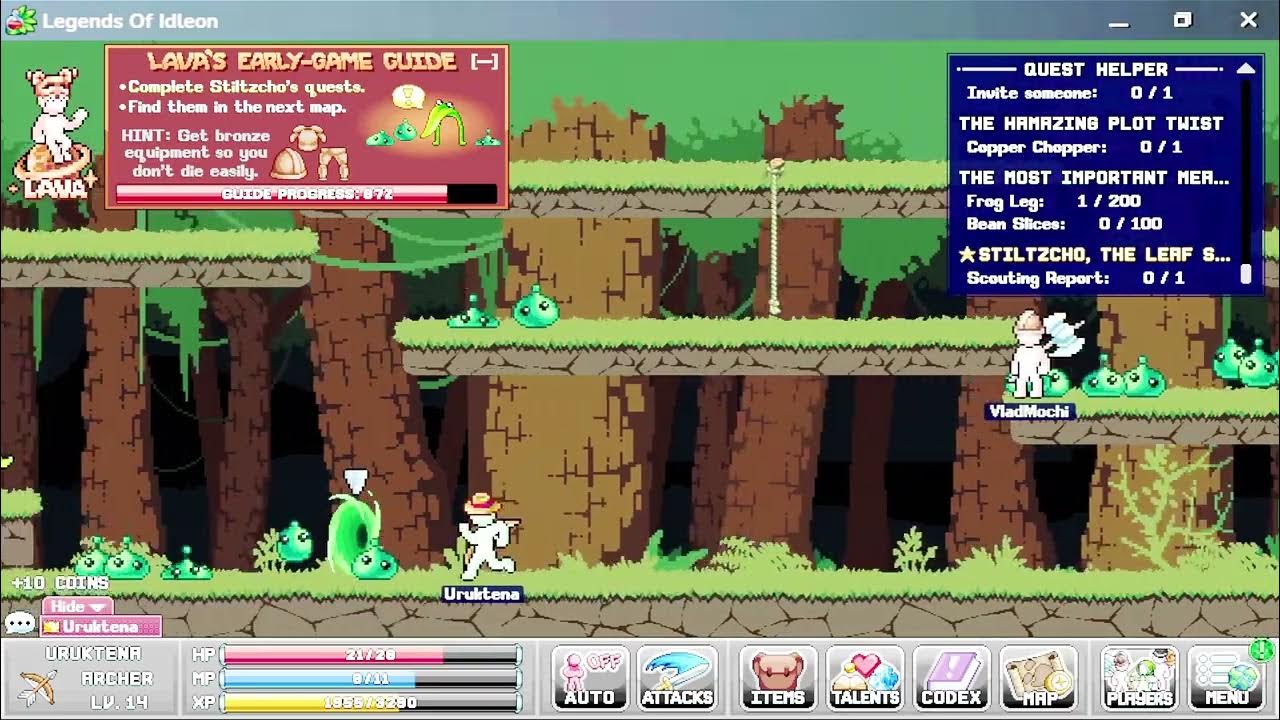The width and height of the screenshot is (1280, 720).
Task: Open the chat speech bubble icon
Action: click(x=20, y=624)
